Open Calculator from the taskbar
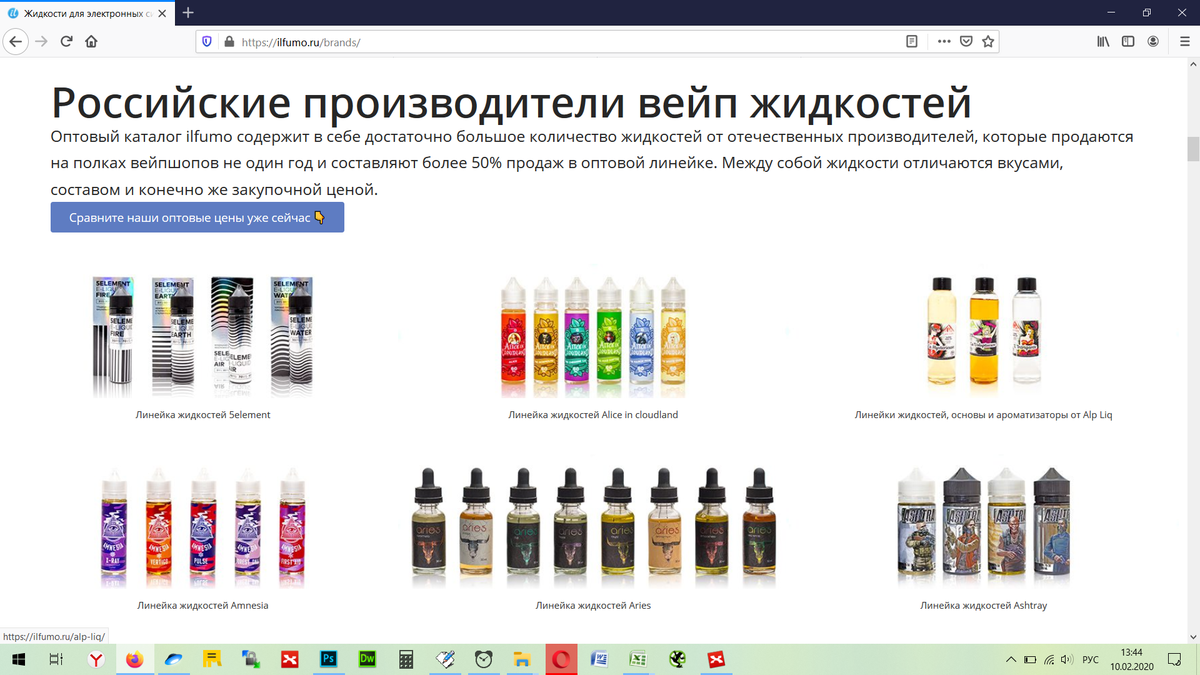1200x675 pixels. pyautogui.click(x=406, y=659)
